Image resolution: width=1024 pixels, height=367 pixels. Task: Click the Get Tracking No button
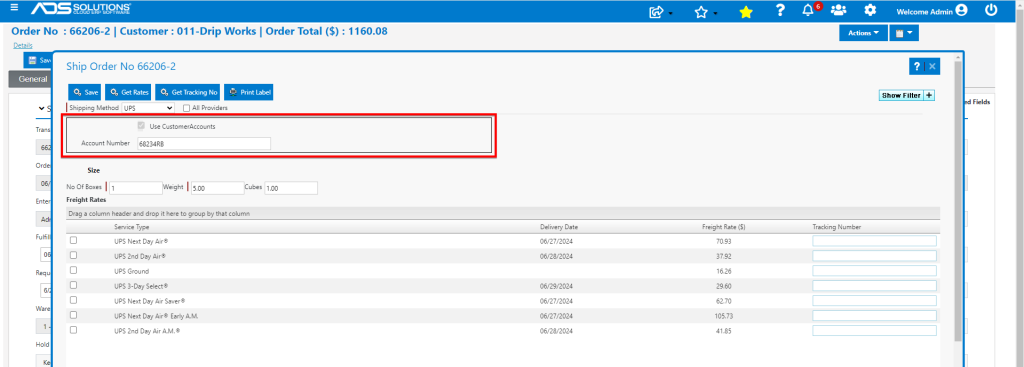coord(188,93)
